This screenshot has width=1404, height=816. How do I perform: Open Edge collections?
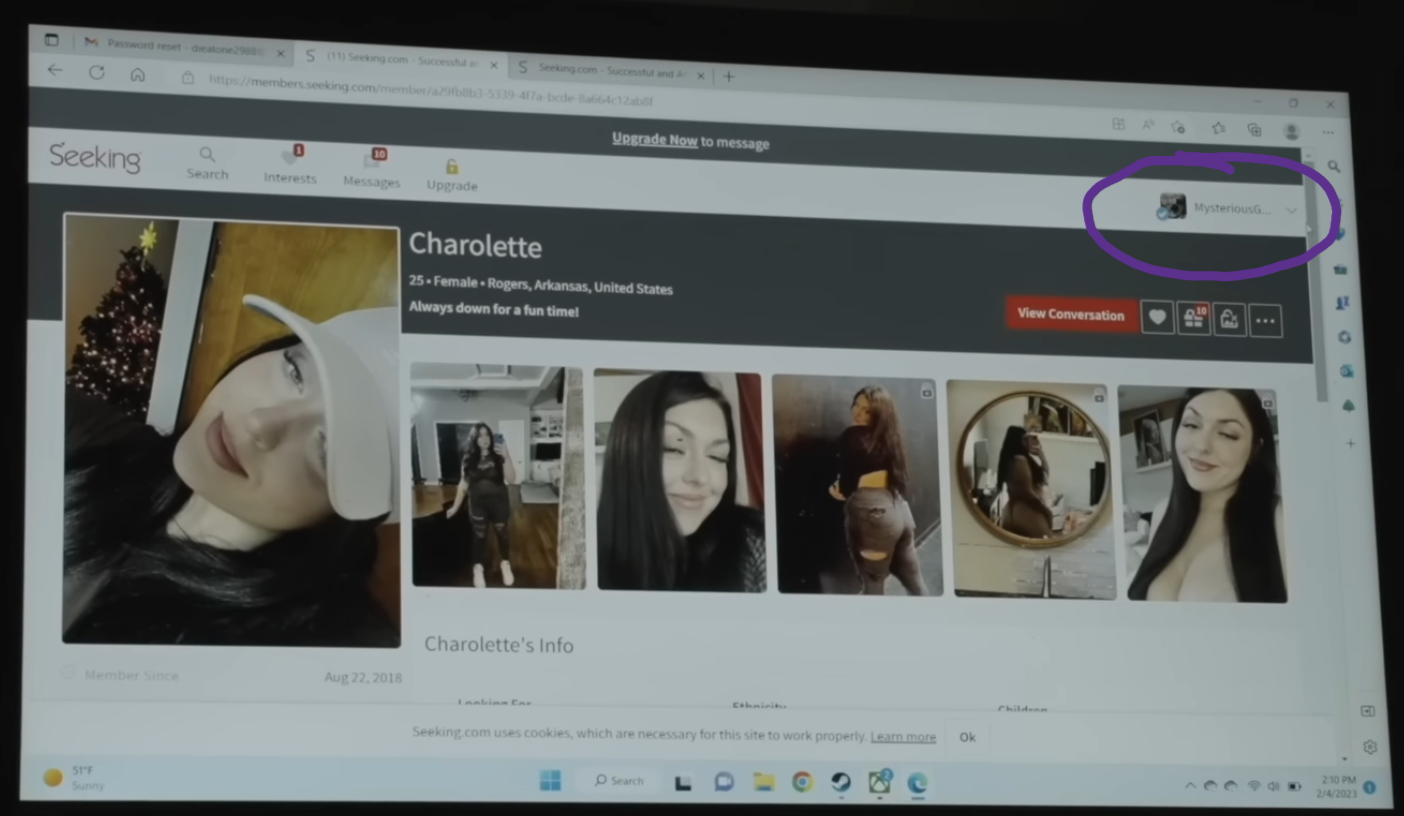1254,130
